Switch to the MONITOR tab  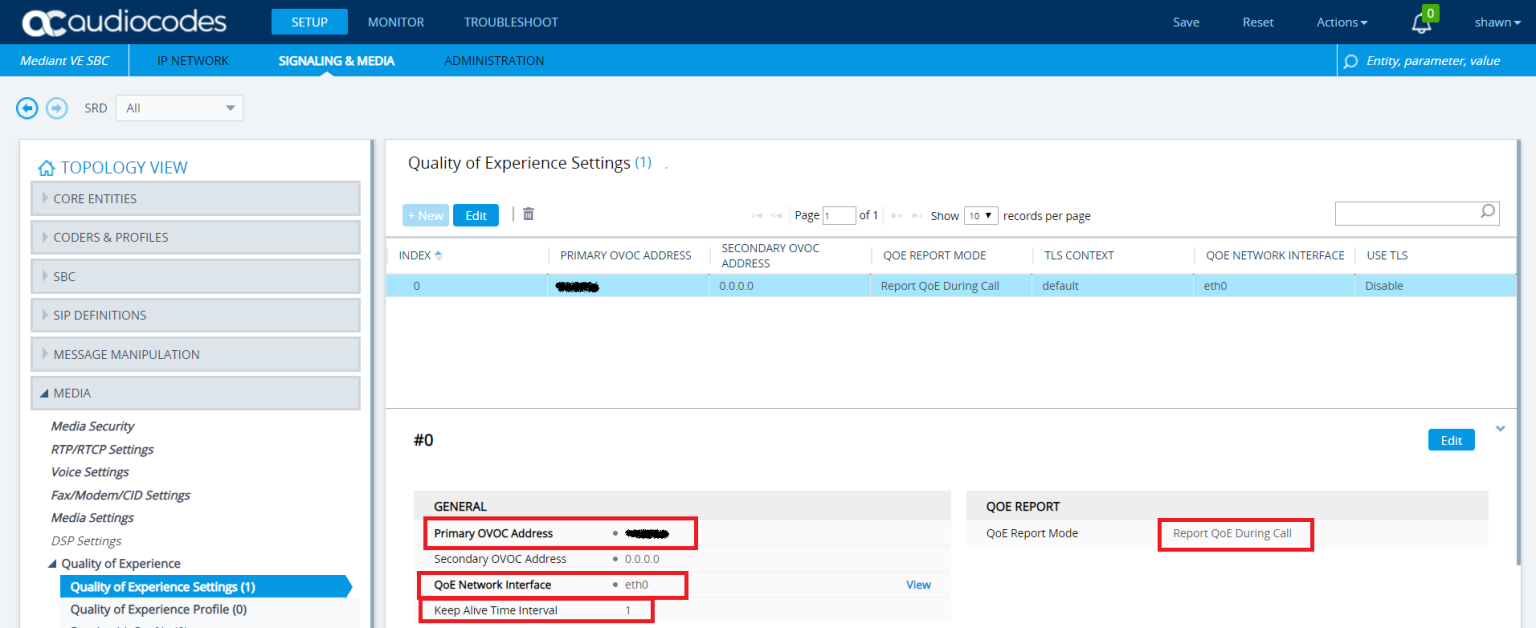(x=396, y=22)
